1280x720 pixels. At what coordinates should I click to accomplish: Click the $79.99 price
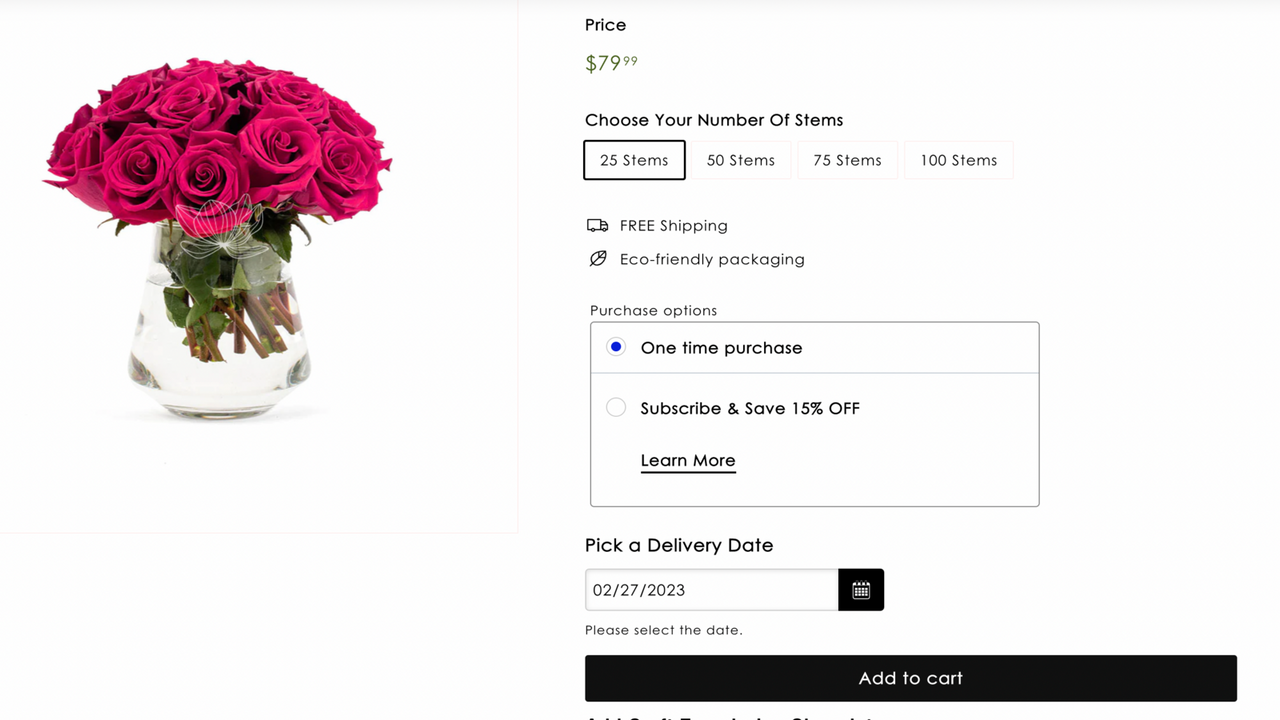tap(611, 63)
